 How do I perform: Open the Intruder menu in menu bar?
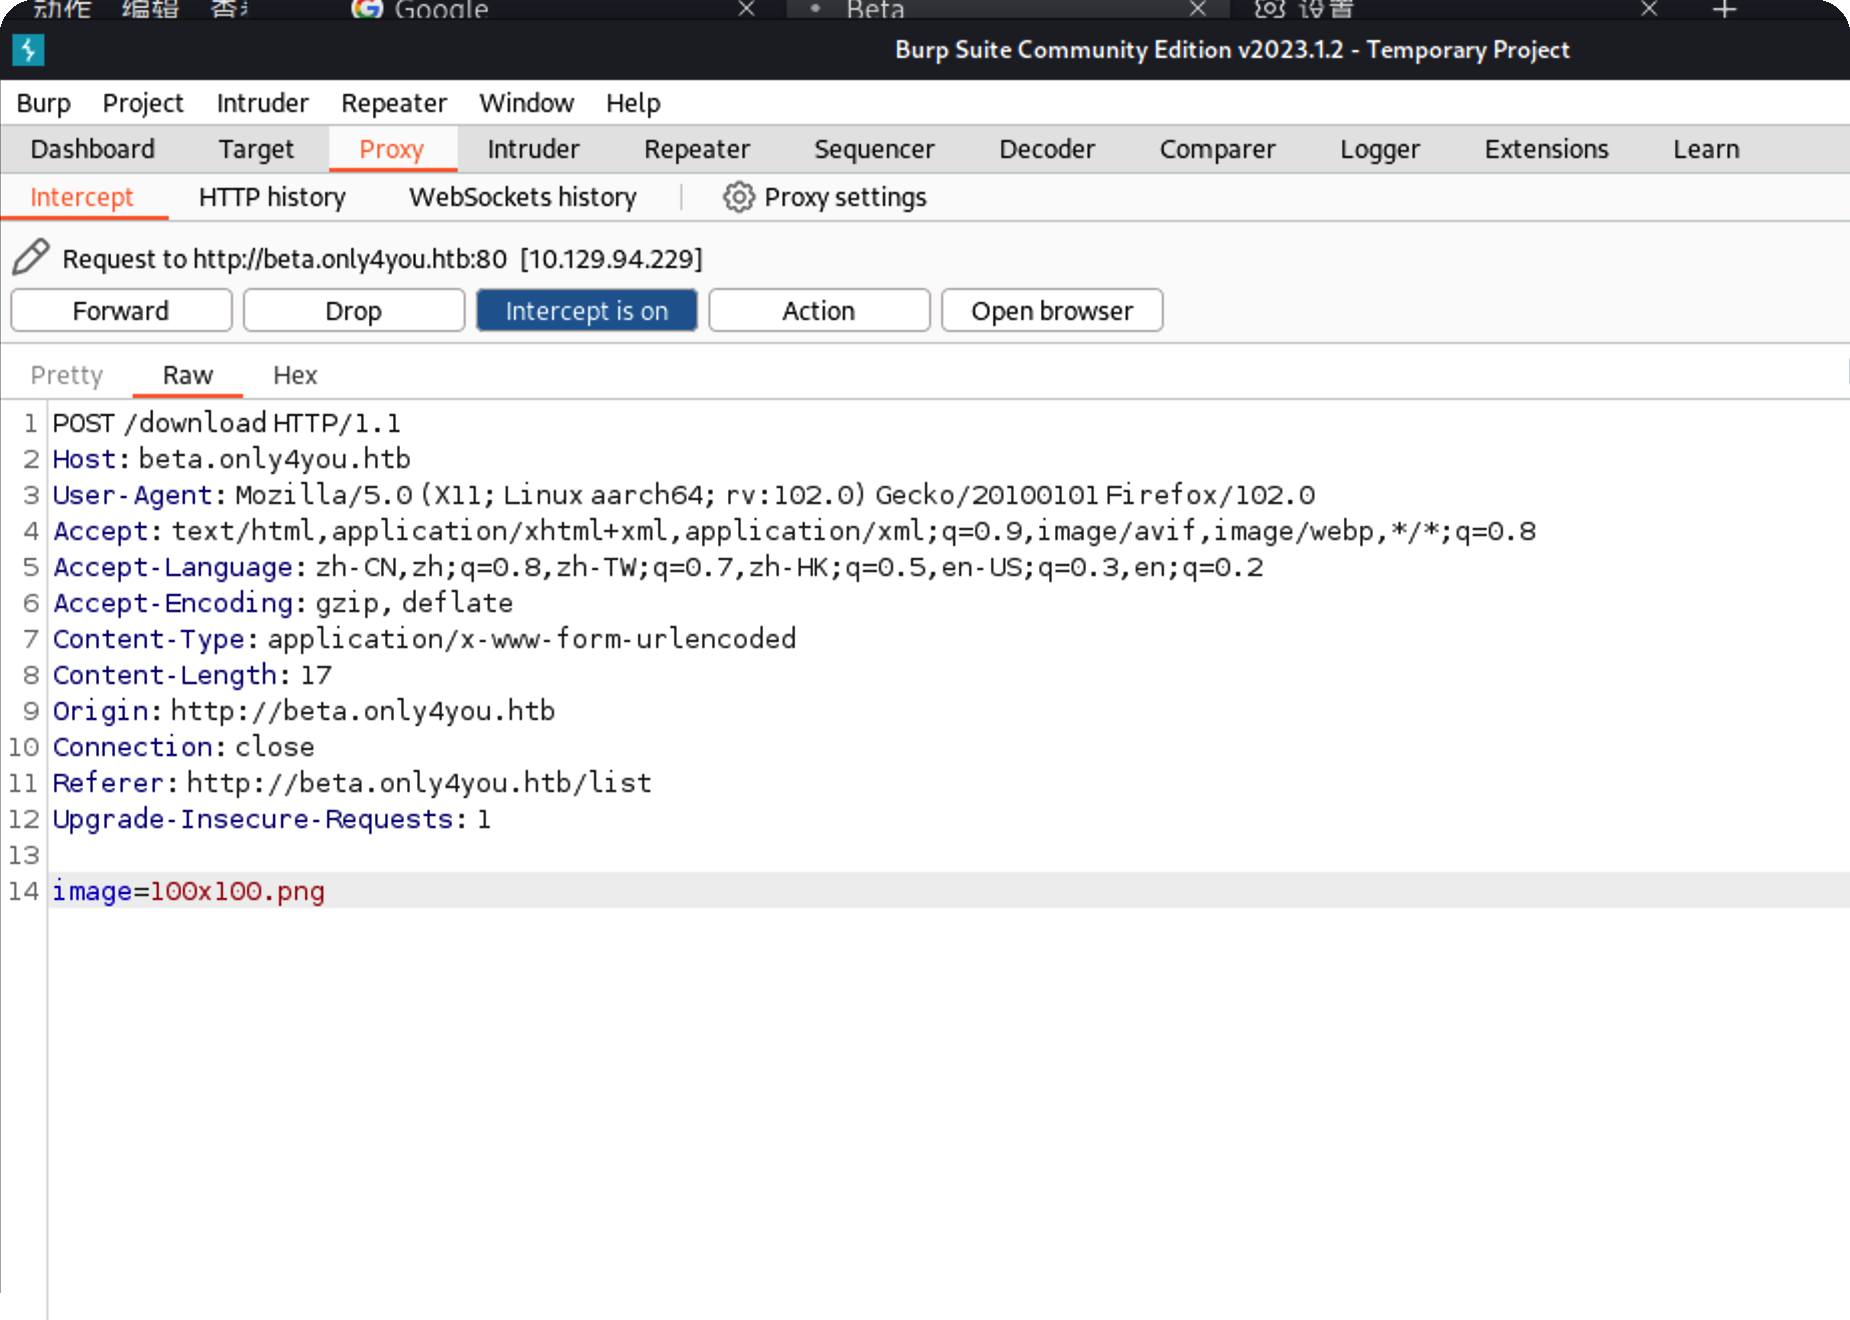pos(262,103)
